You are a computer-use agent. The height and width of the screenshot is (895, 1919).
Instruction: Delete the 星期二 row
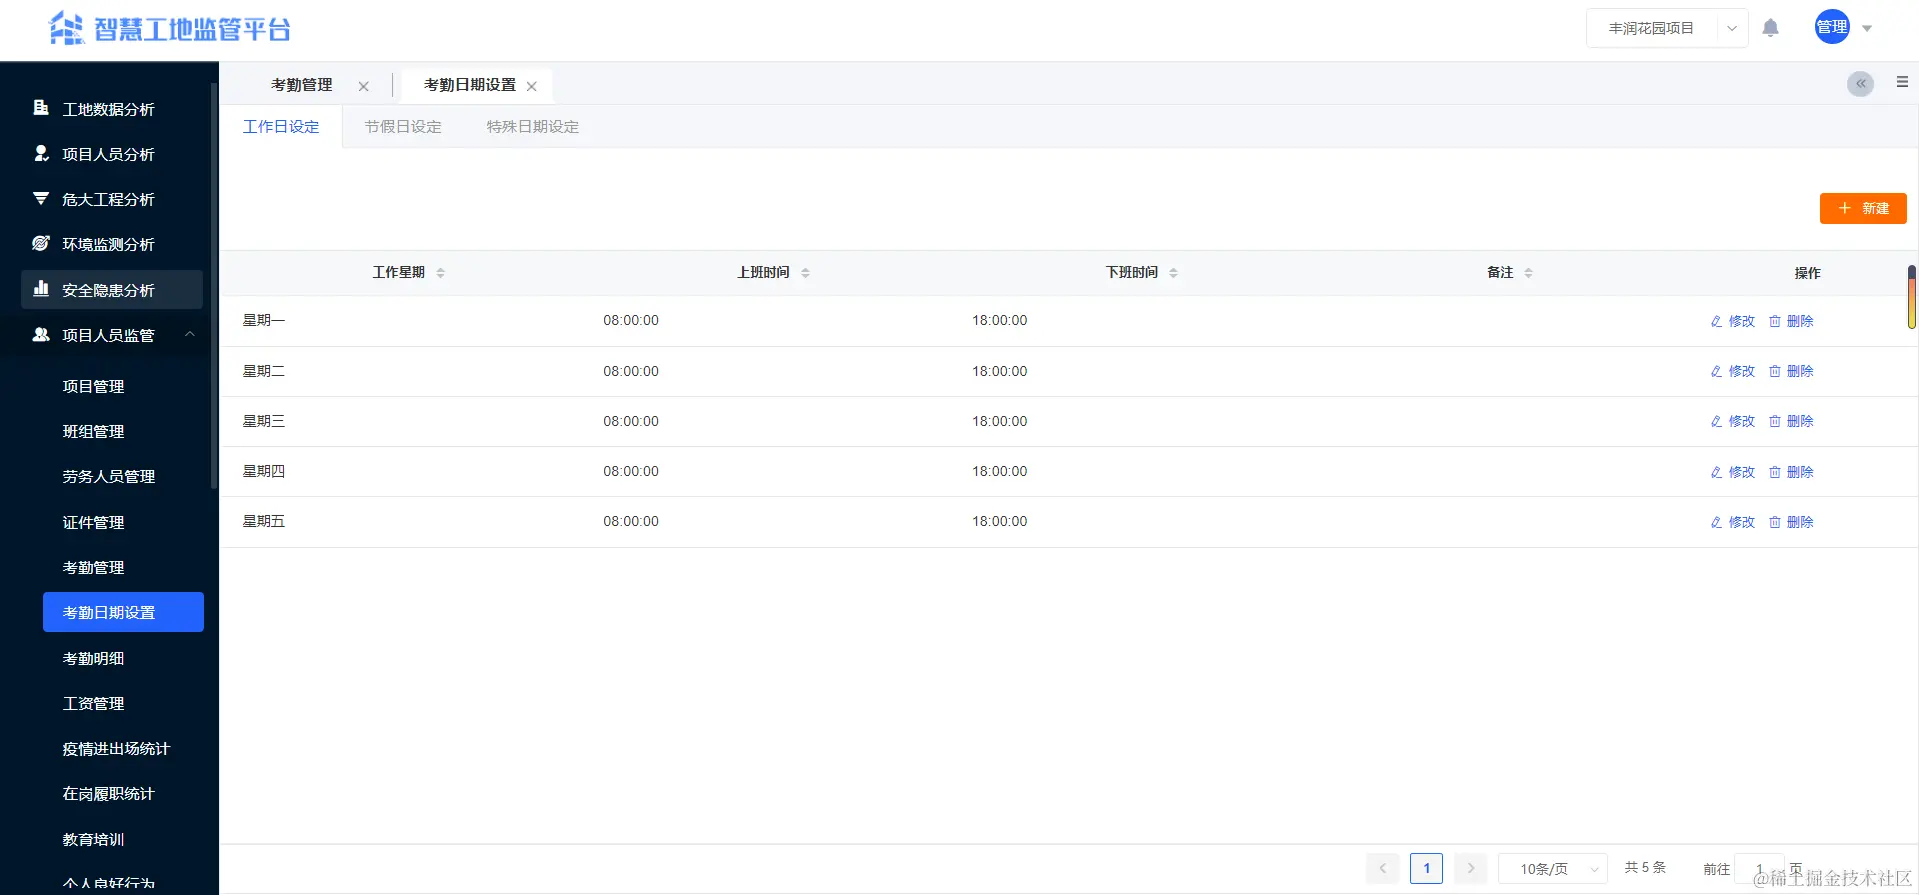tap(1791, 371)
